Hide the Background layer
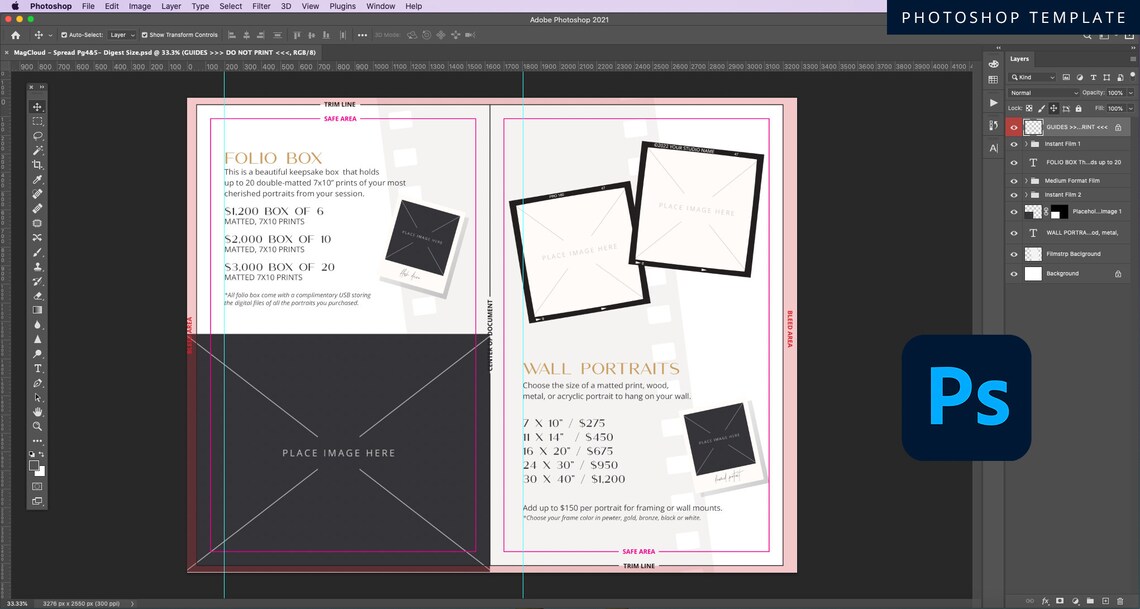Screen dimensions: 1140x609 (1014, 273)
